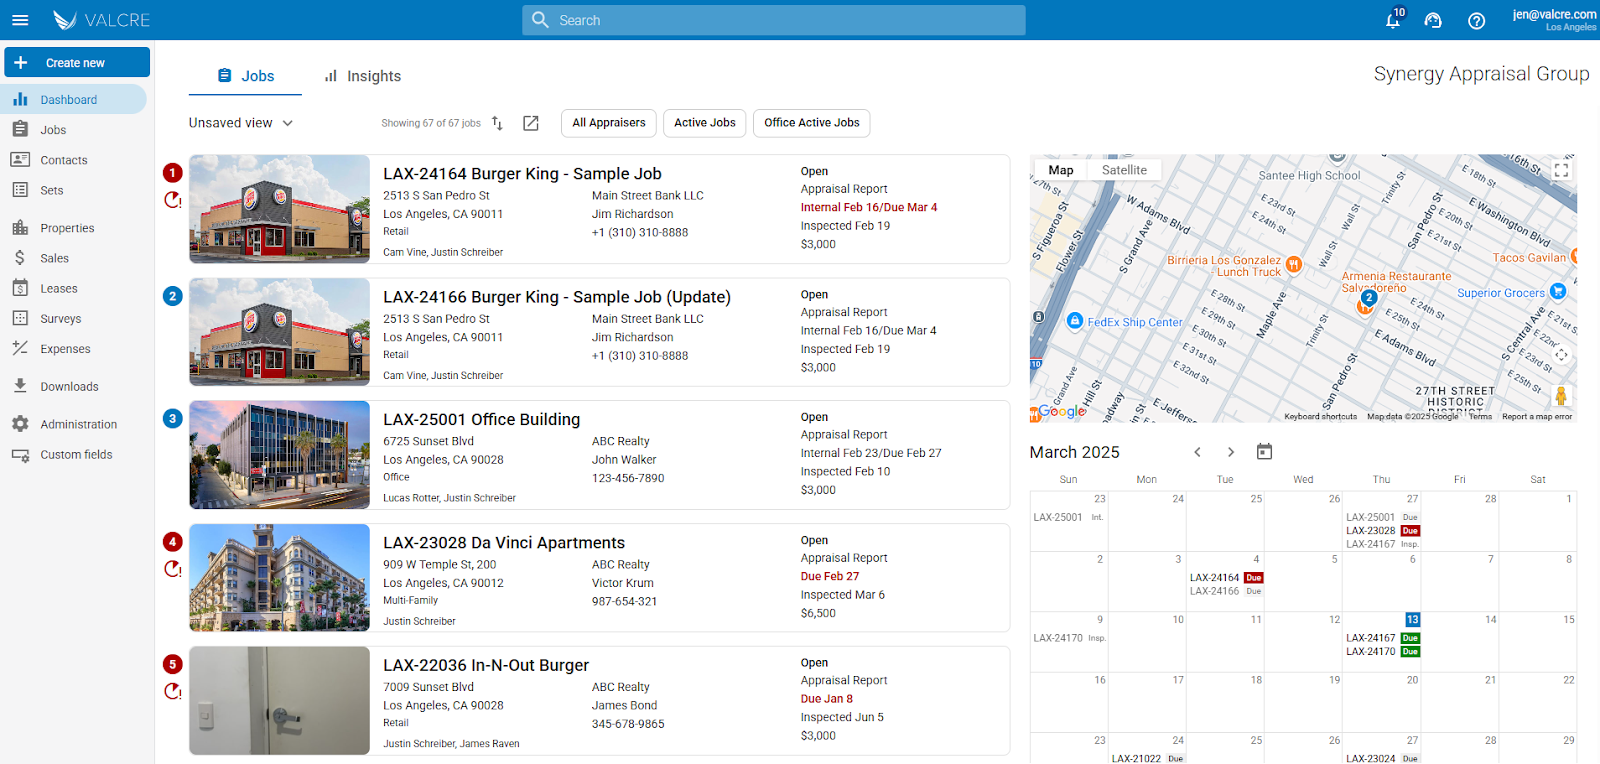Click blue marker 3 beside LAX-25001 job
Screen dimensions: 1600x764
[173, 419]
